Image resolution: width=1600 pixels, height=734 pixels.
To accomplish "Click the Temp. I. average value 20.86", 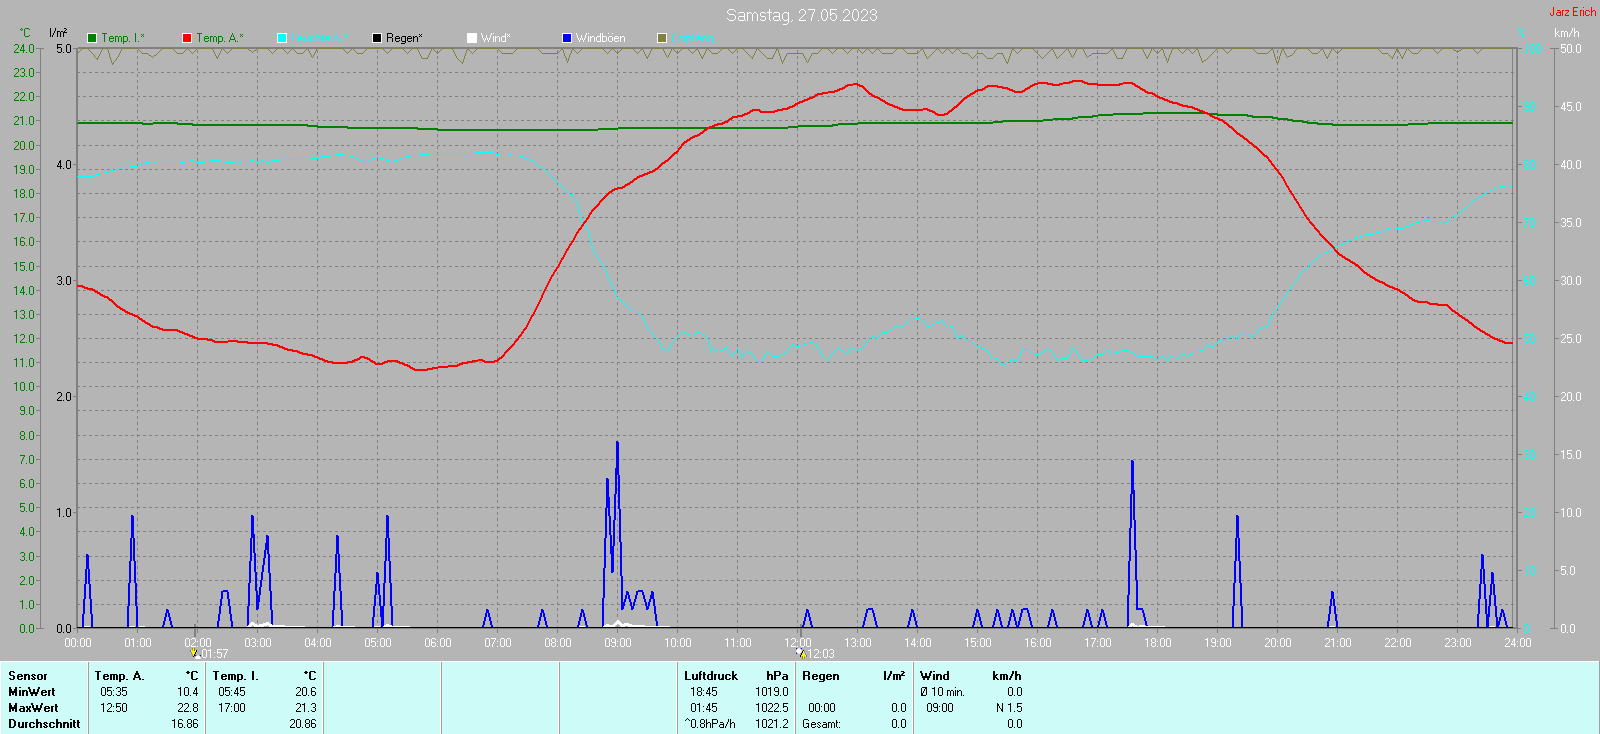I will pos(303,724).
